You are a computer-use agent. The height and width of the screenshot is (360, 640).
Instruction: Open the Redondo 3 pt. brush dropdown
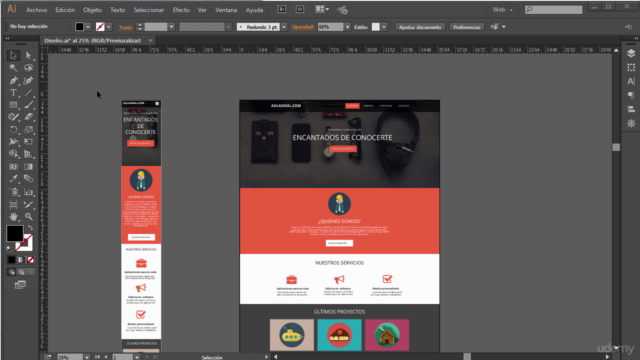click(284, 27)
